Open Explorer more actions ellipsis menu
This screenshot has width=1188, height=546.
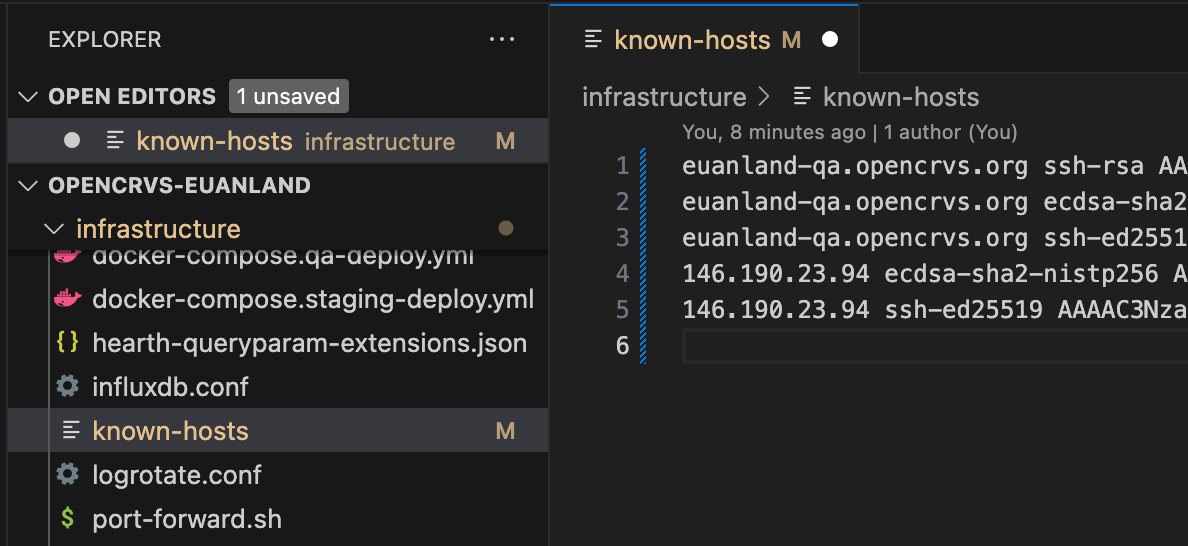click(x=500, y=40)
